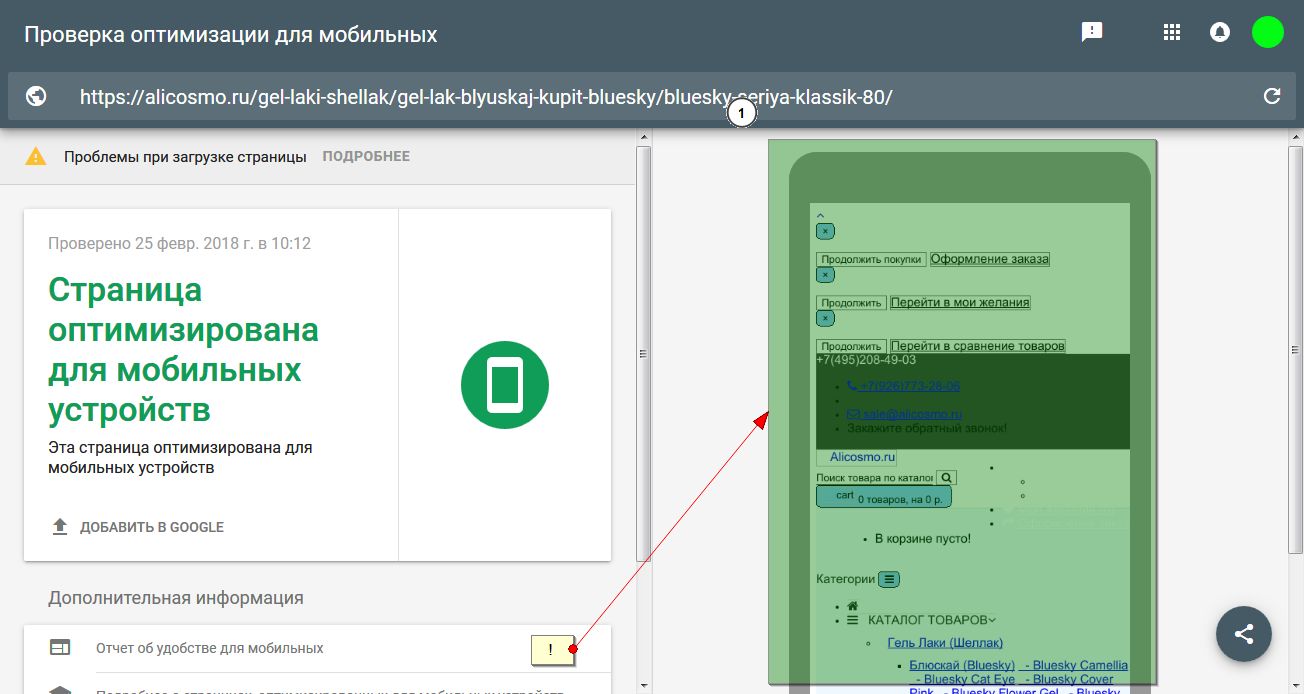1304x694 pixels.
Task: Click the right preview vertical scrollbar
Action: pos(1296,352)
